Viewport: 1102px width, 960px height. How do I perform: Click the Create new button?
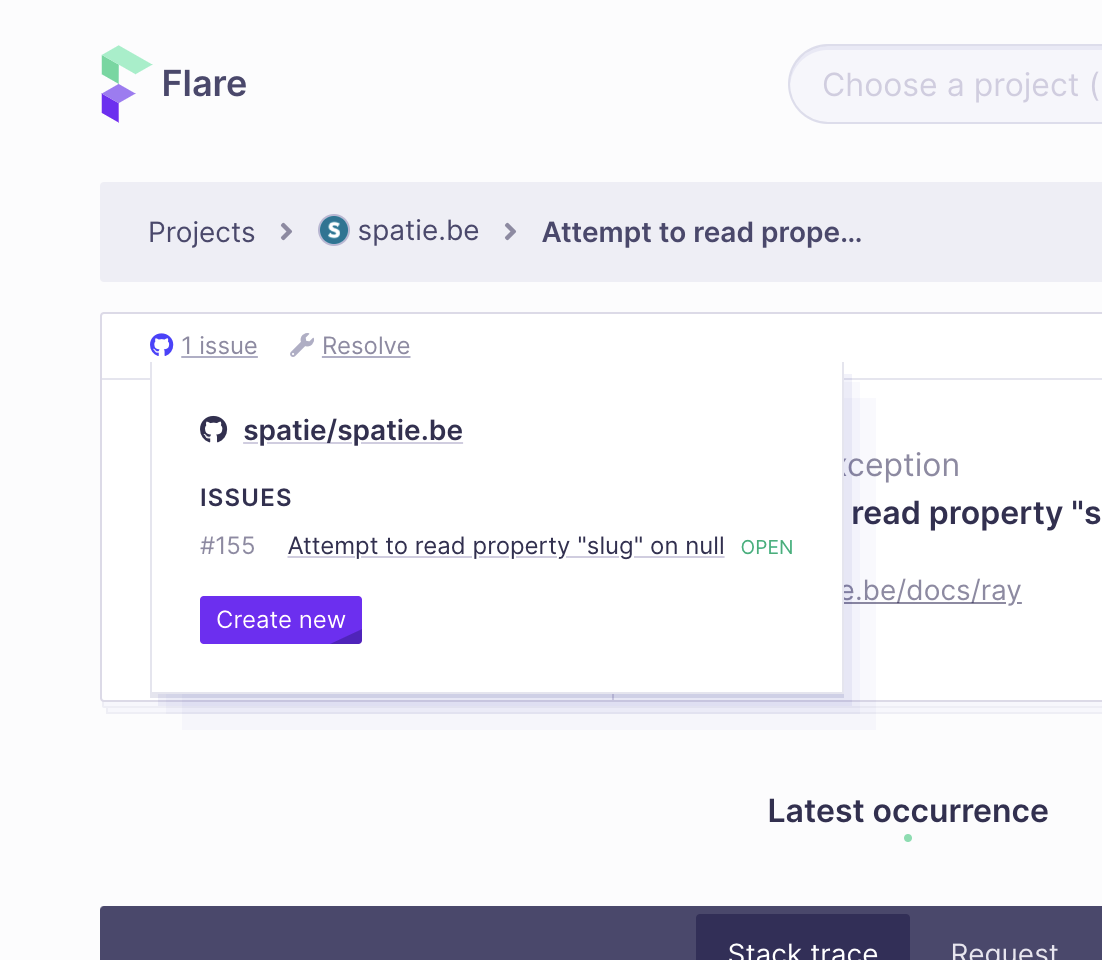pos(281,620)
